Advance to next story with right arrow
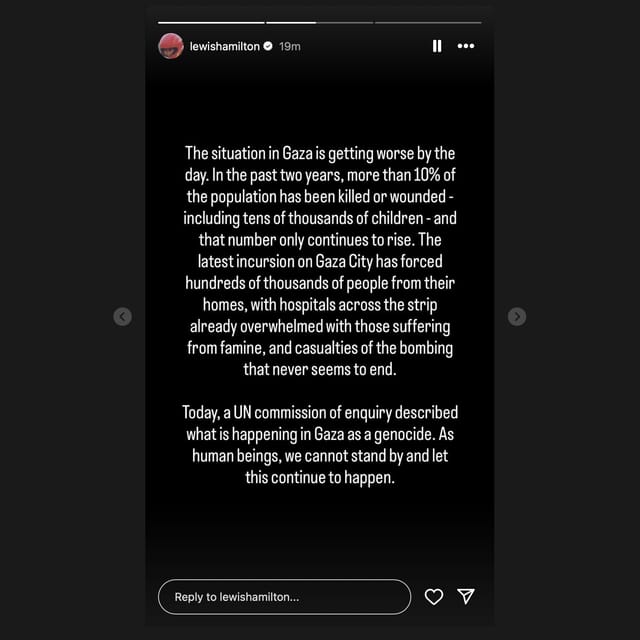This screenshot has height=640, width=640. coord(517,316)
